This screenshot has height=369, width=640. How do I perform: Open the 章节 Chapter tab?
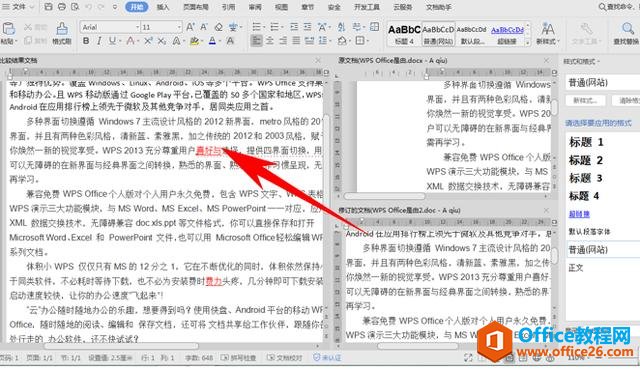pyautogui.click(x=308, y=7)
